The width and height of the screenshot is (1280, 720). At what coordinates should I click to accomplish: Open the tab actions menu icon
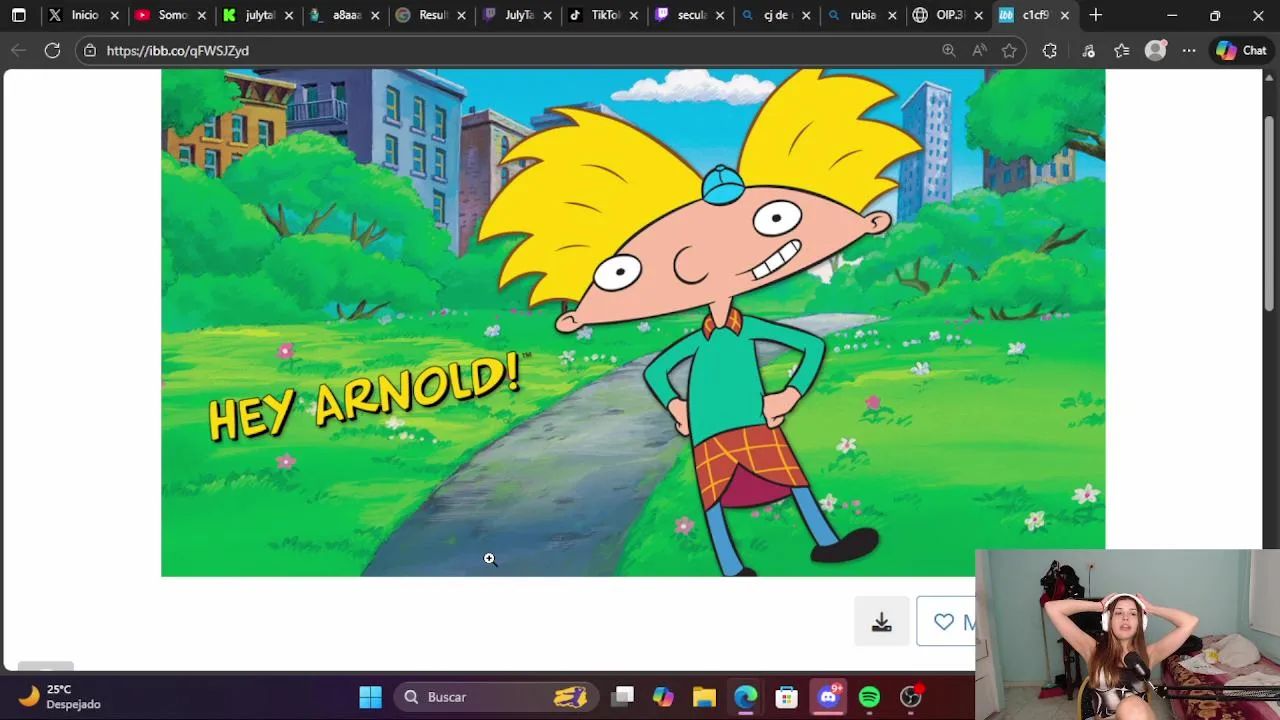(x=18, y=15)
